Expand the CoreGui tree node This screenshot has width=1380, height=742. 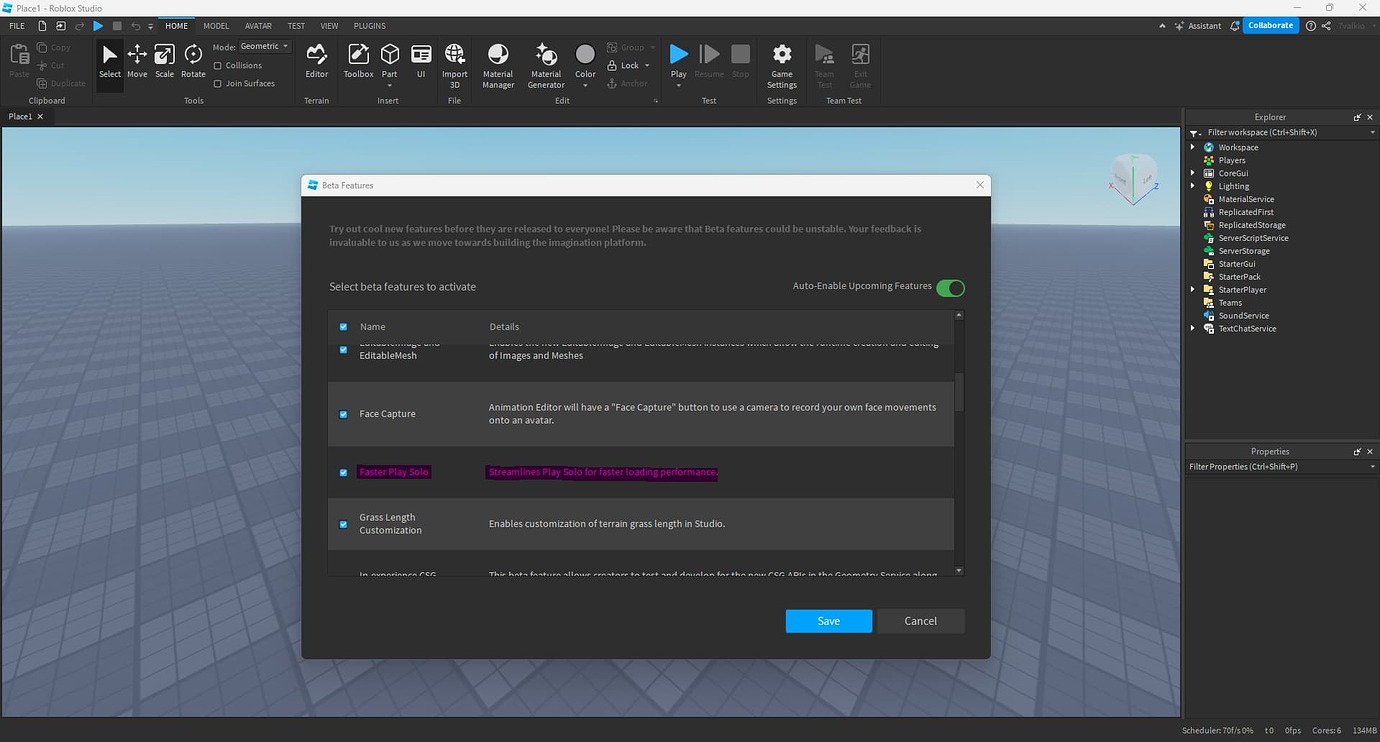coord(1192,173)
